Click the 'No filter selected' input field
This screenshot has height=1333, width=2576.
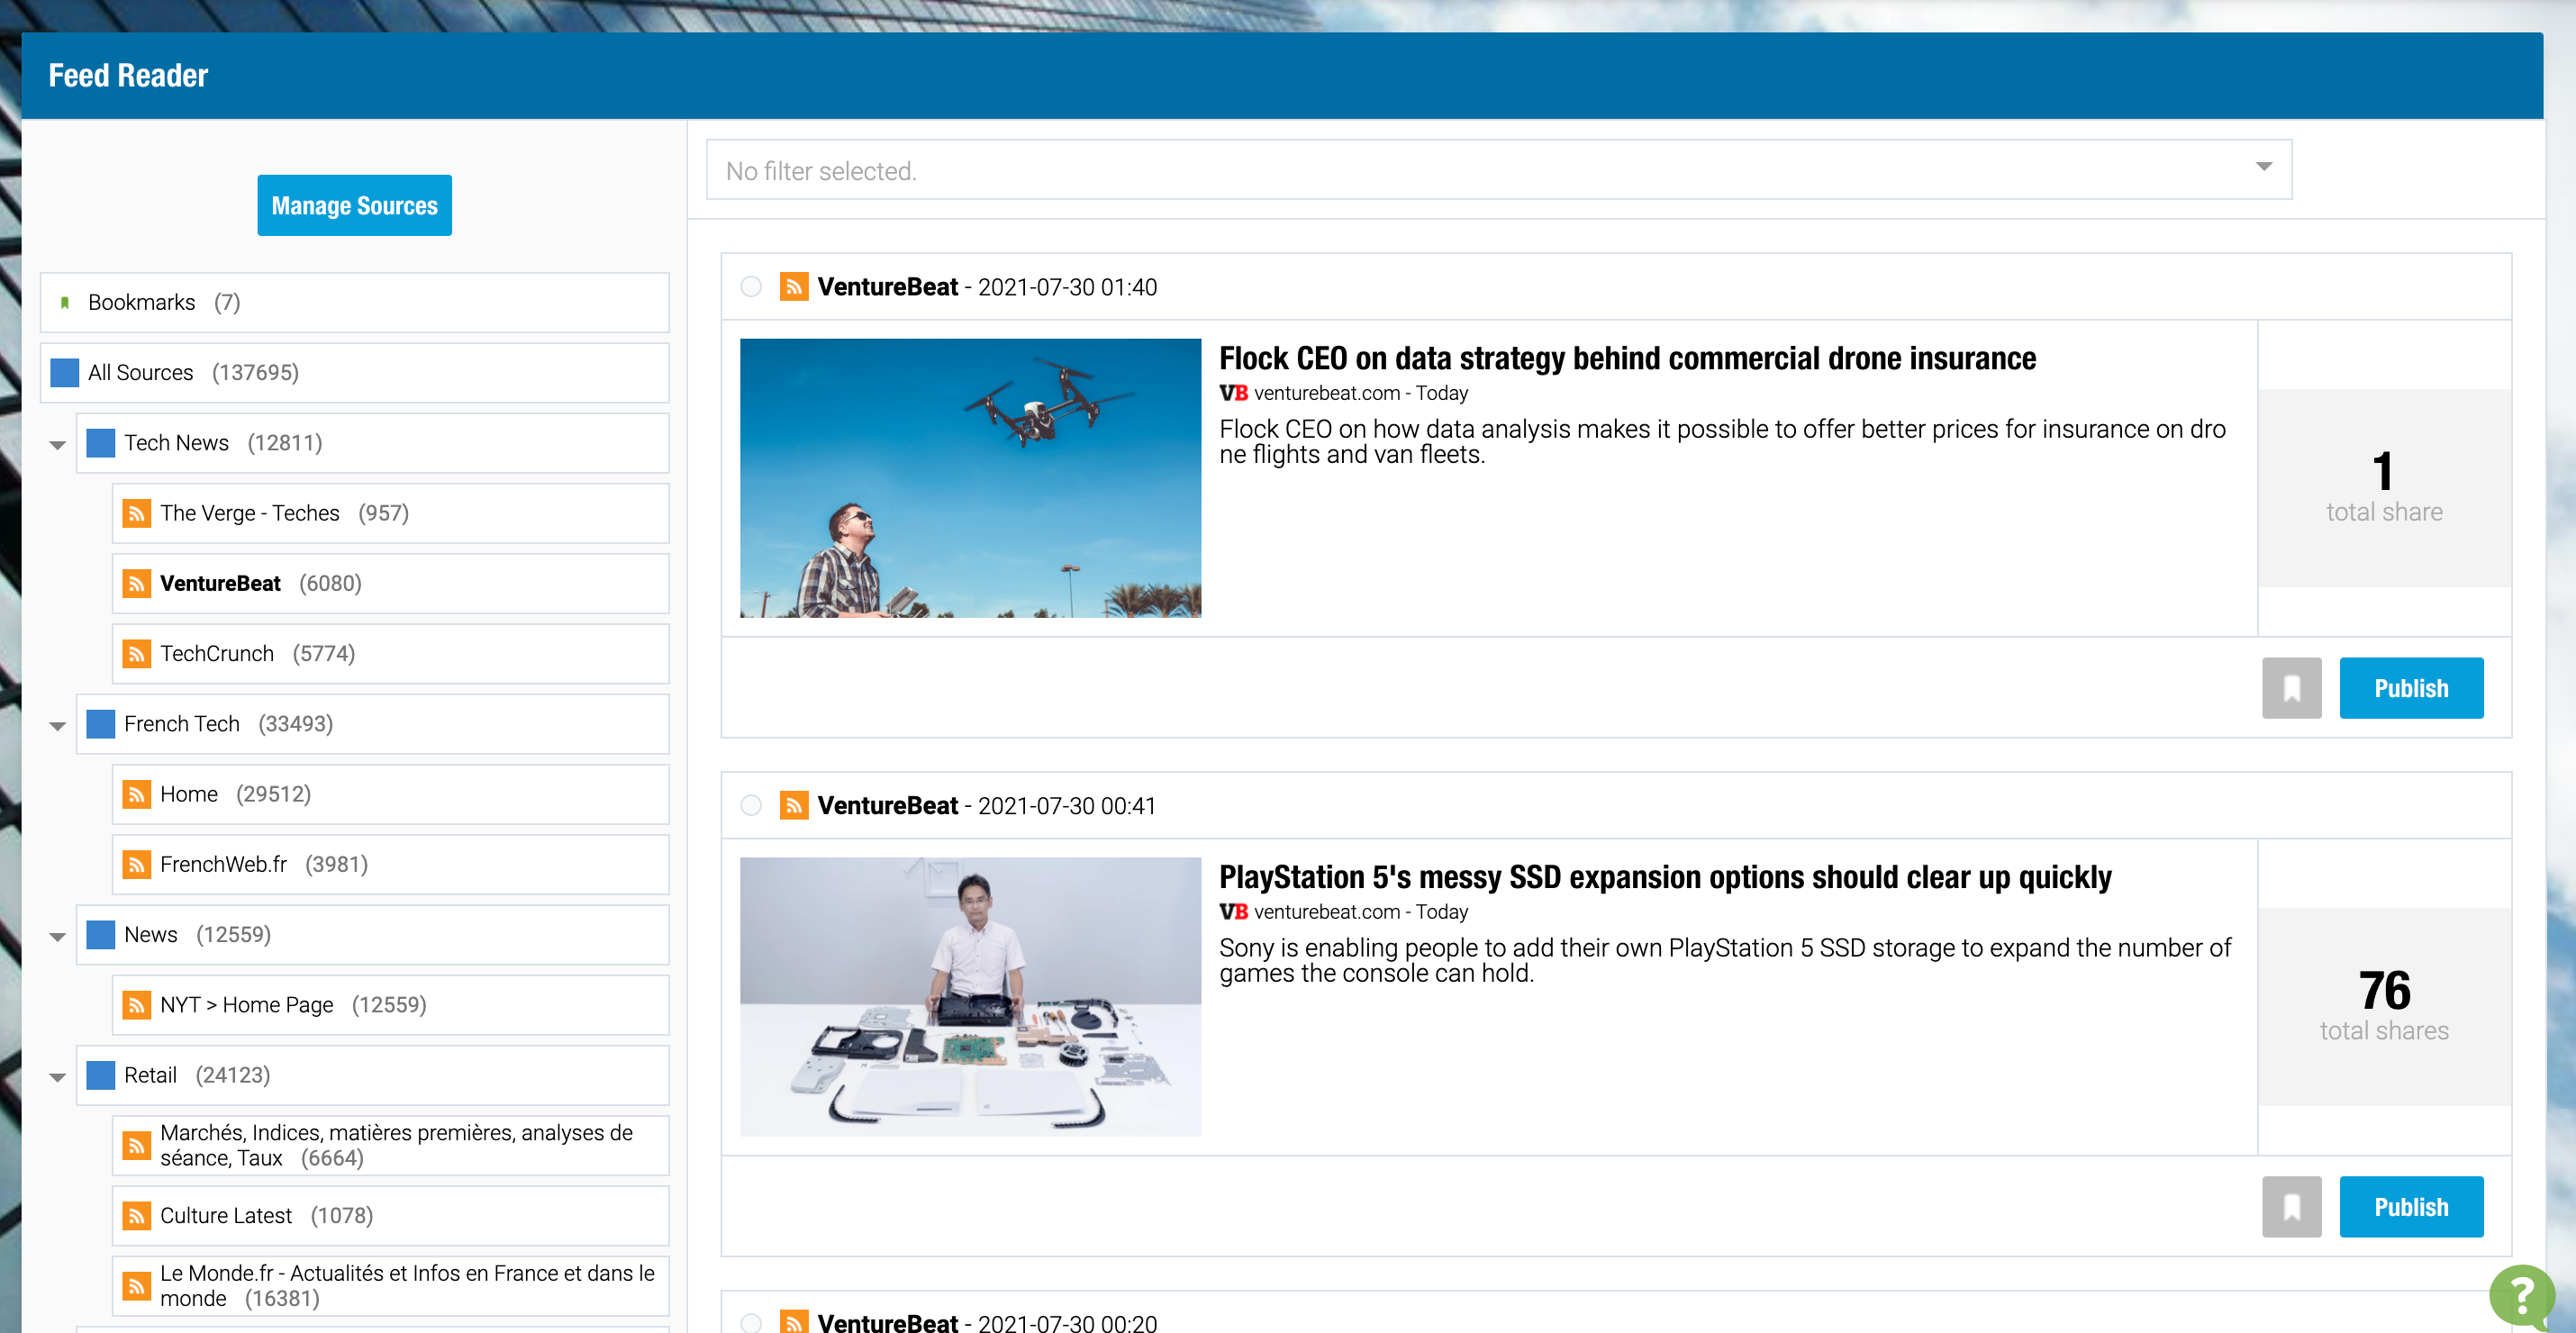tap(1499, 170)
